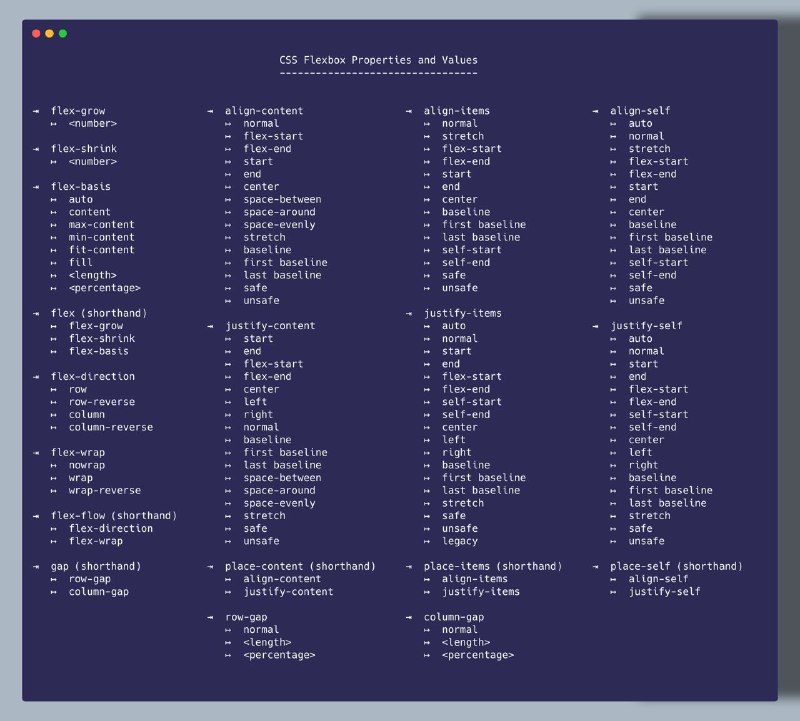Click 'justify-items' under place-items
This screenshot has width=800, height=721.
(x=481, y=592)
